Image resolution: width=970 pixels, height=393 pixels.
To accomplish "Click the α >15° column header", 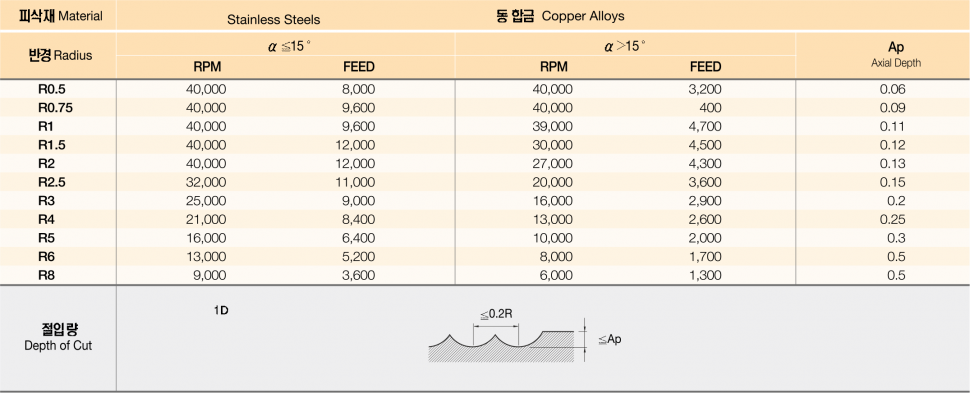I will 625,46.
